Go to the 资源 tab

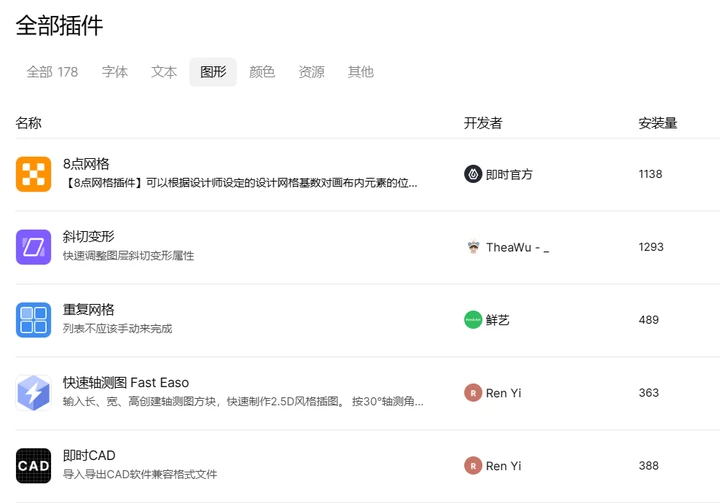(x=311, y=72)
